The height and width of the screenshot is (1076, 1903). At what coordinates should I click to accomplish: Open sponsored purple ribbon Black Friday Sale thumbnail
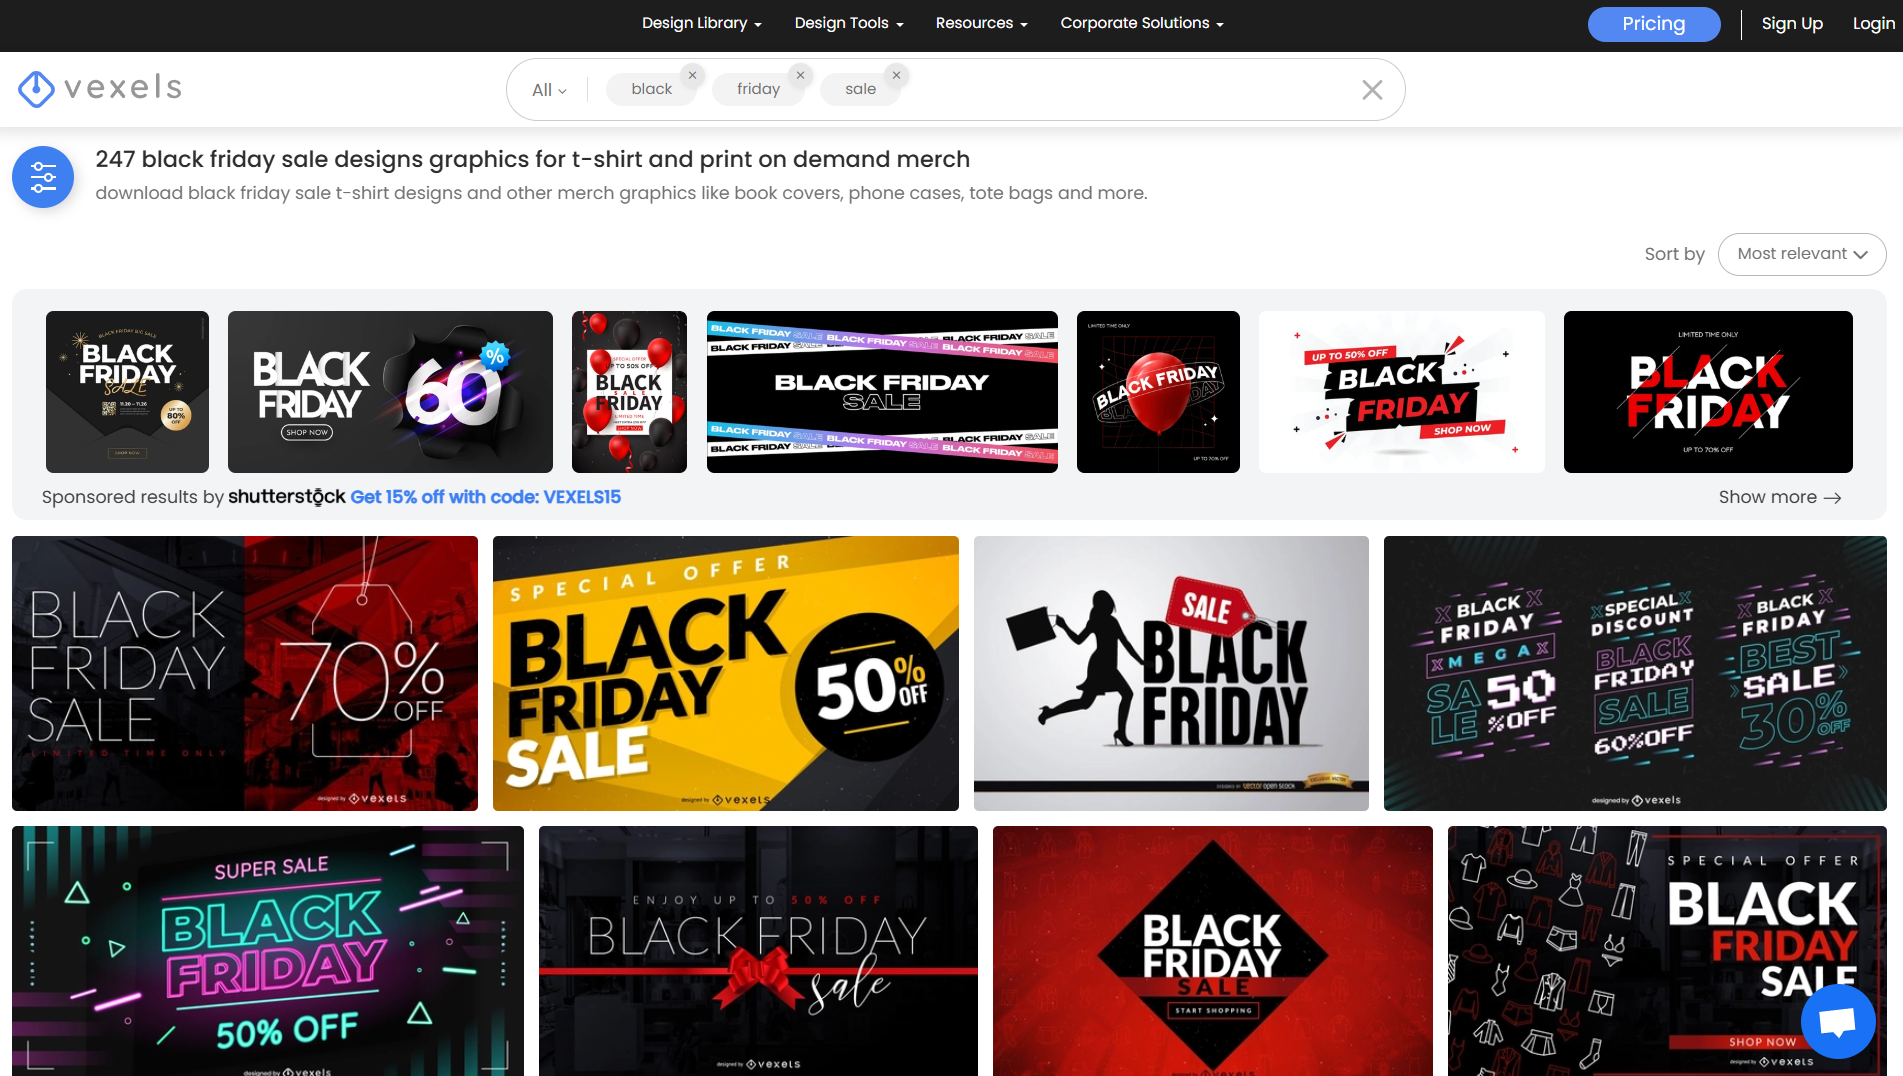882,392
